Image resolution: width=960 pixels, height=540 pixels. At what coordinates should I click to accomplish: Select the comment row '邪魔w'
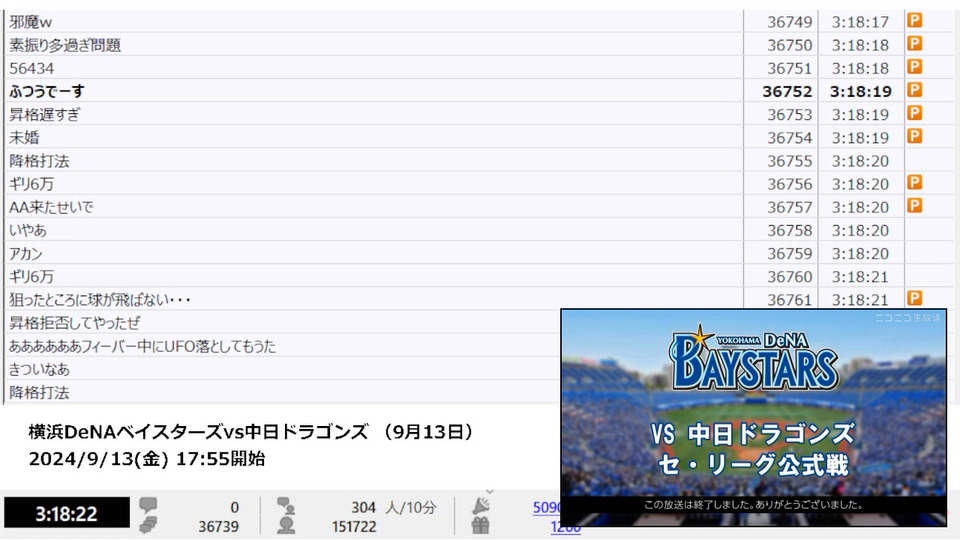(373, 22)
